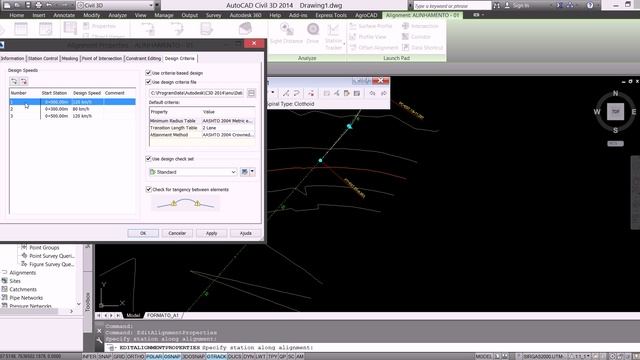Delete the selected design speed entry
Screen dimensions: 640x360
pos(23,81)
